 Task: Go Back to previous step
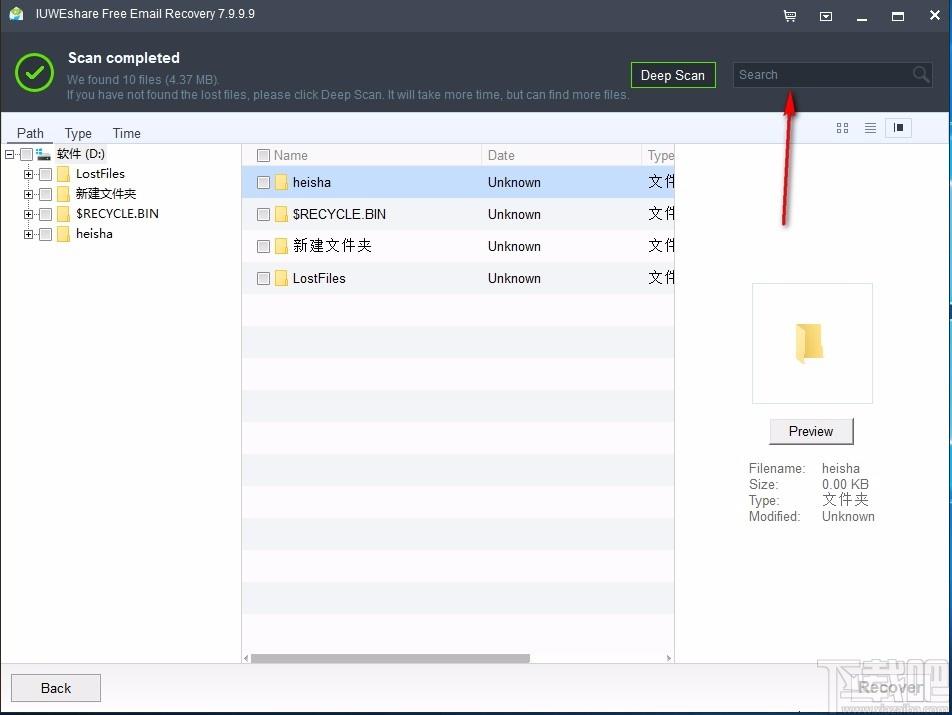[x=56, y=688]
